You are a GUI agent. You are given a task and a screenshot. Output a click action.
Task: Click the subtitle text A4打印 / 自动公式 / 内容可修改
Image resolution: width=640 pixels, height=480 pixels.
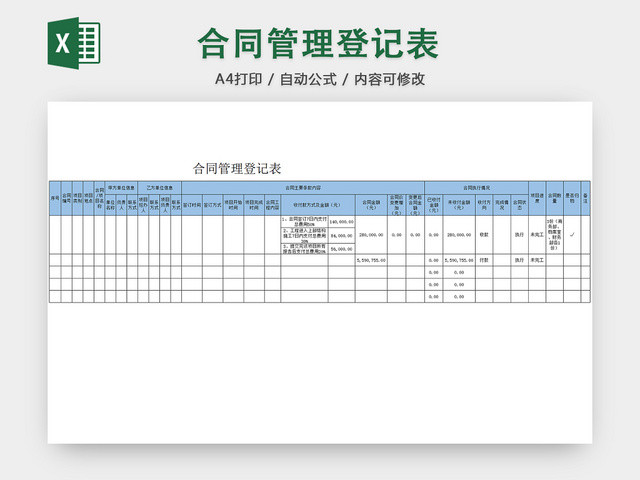click(x=319, y=79)
